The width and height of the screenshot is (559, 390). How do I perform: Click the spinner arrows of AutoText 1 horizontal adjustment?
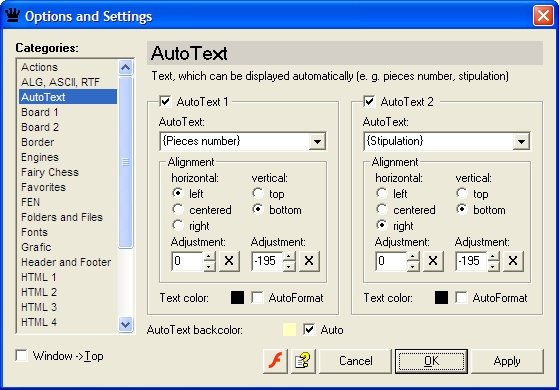click(x=210, y=261)
